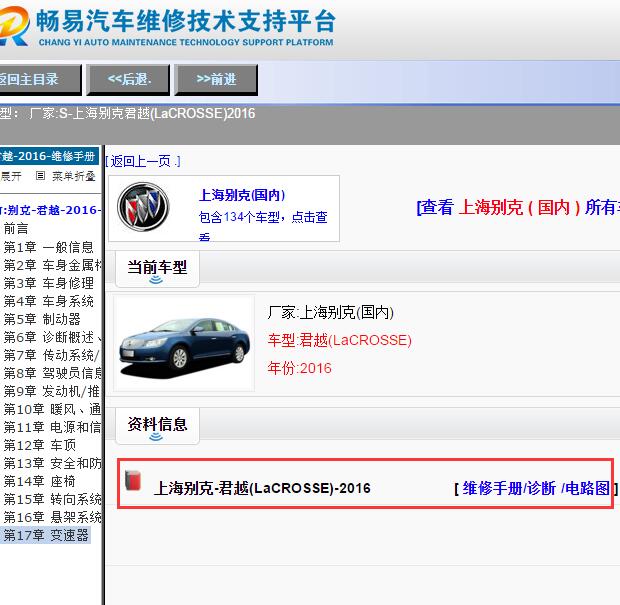Click the 君越-2016-维修手册 sidebar header
Viewport: 620px width, 605px height.
point(49,156)
